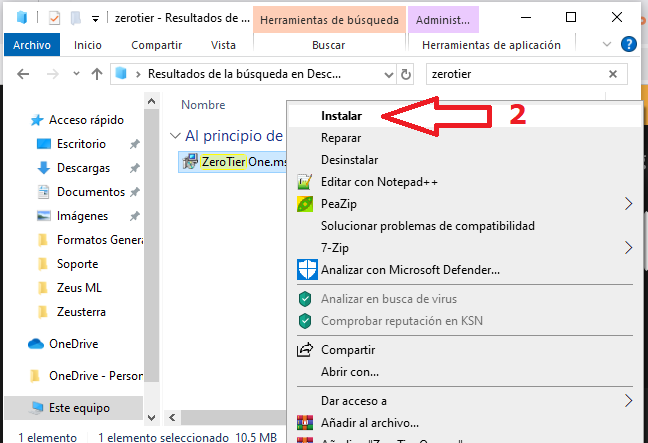Click the address bar search results path
Viewport: 648px width, 443px height.
[x=244, y=74]
